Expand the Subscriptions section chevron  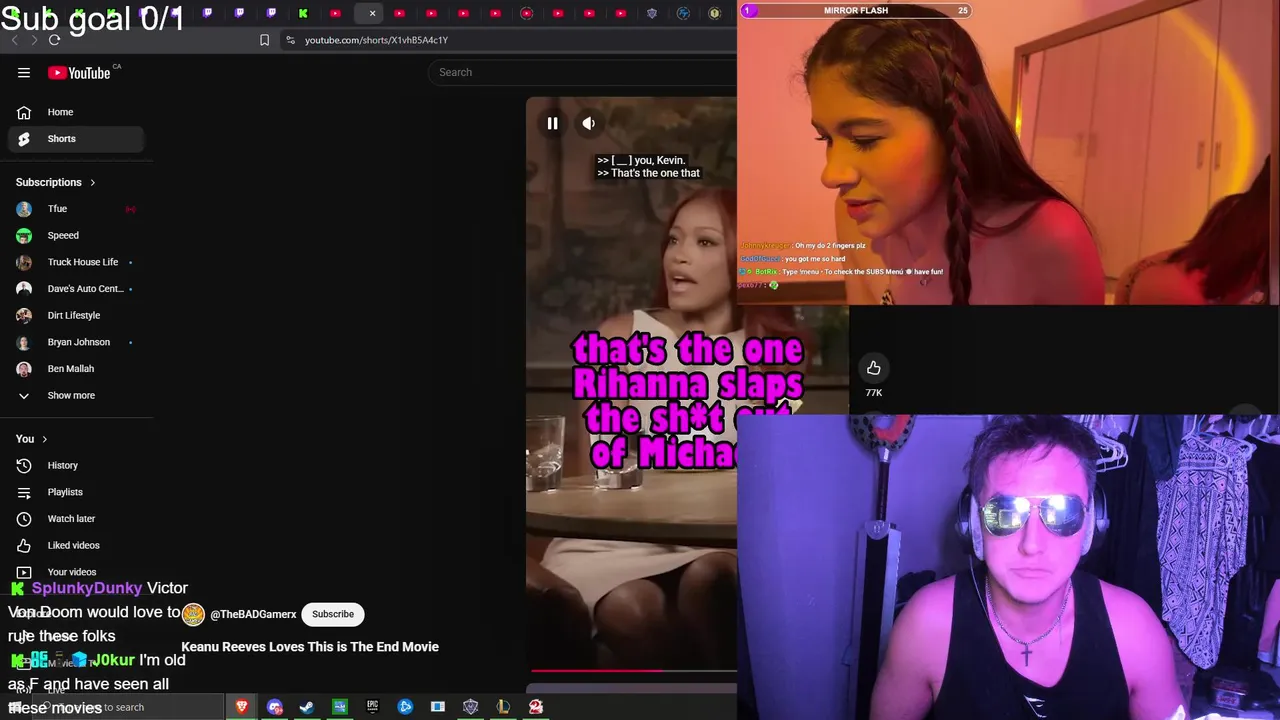click(92, 182)
